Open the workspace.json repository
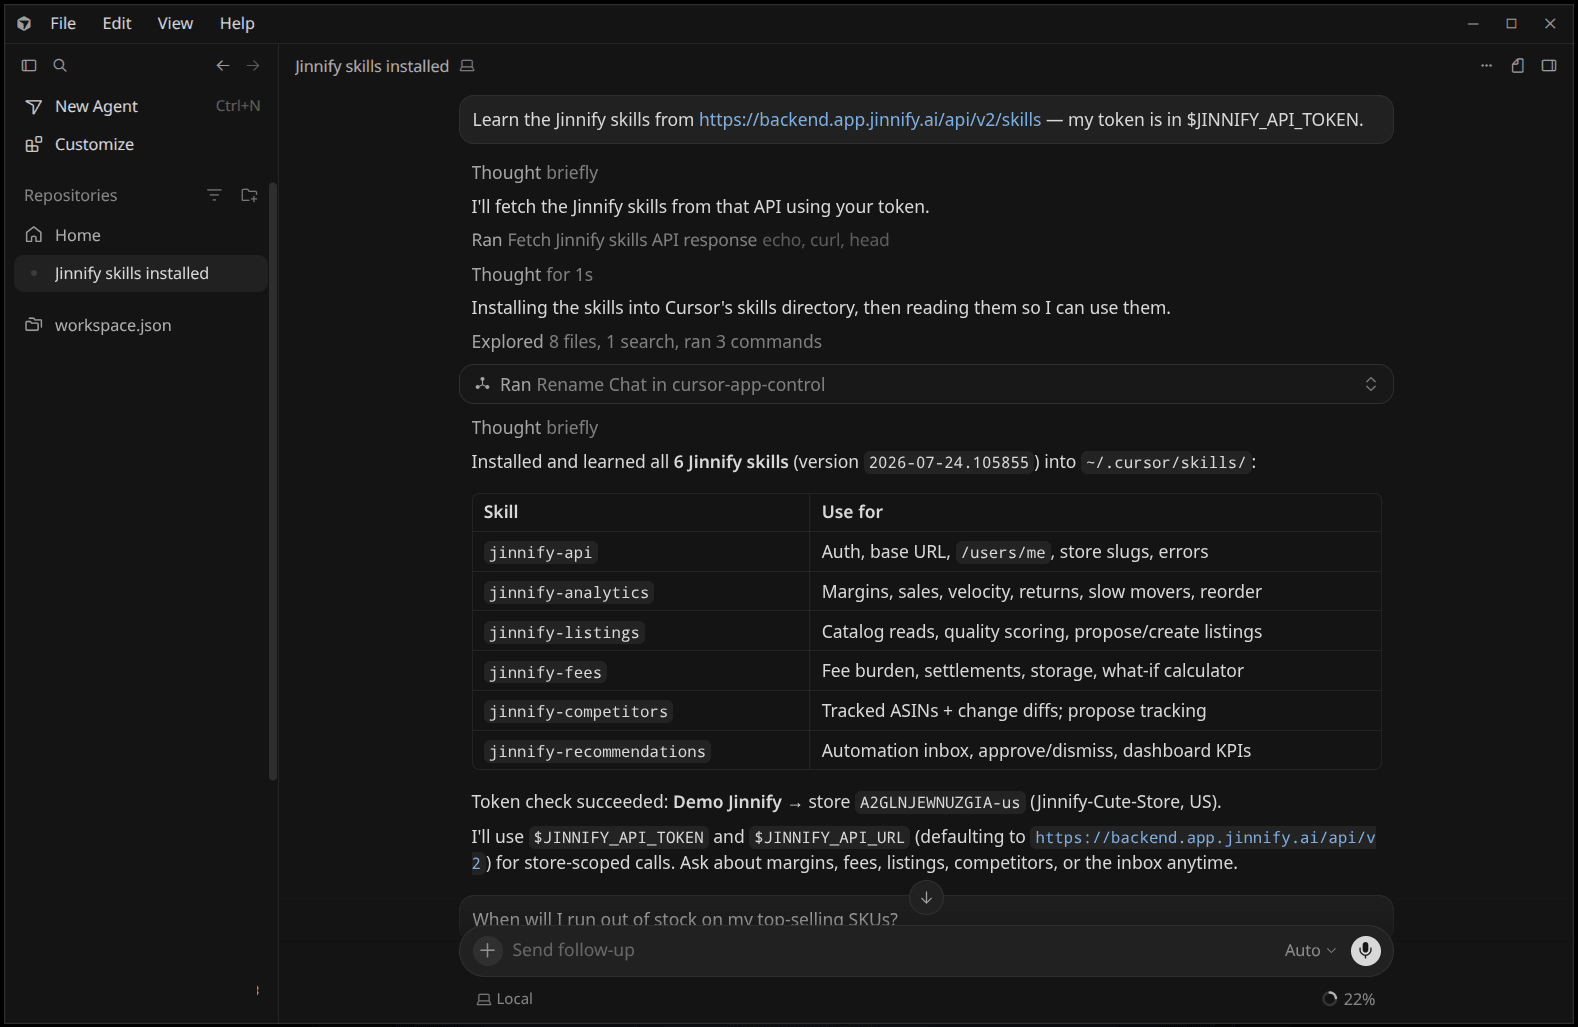 [141, 324]
